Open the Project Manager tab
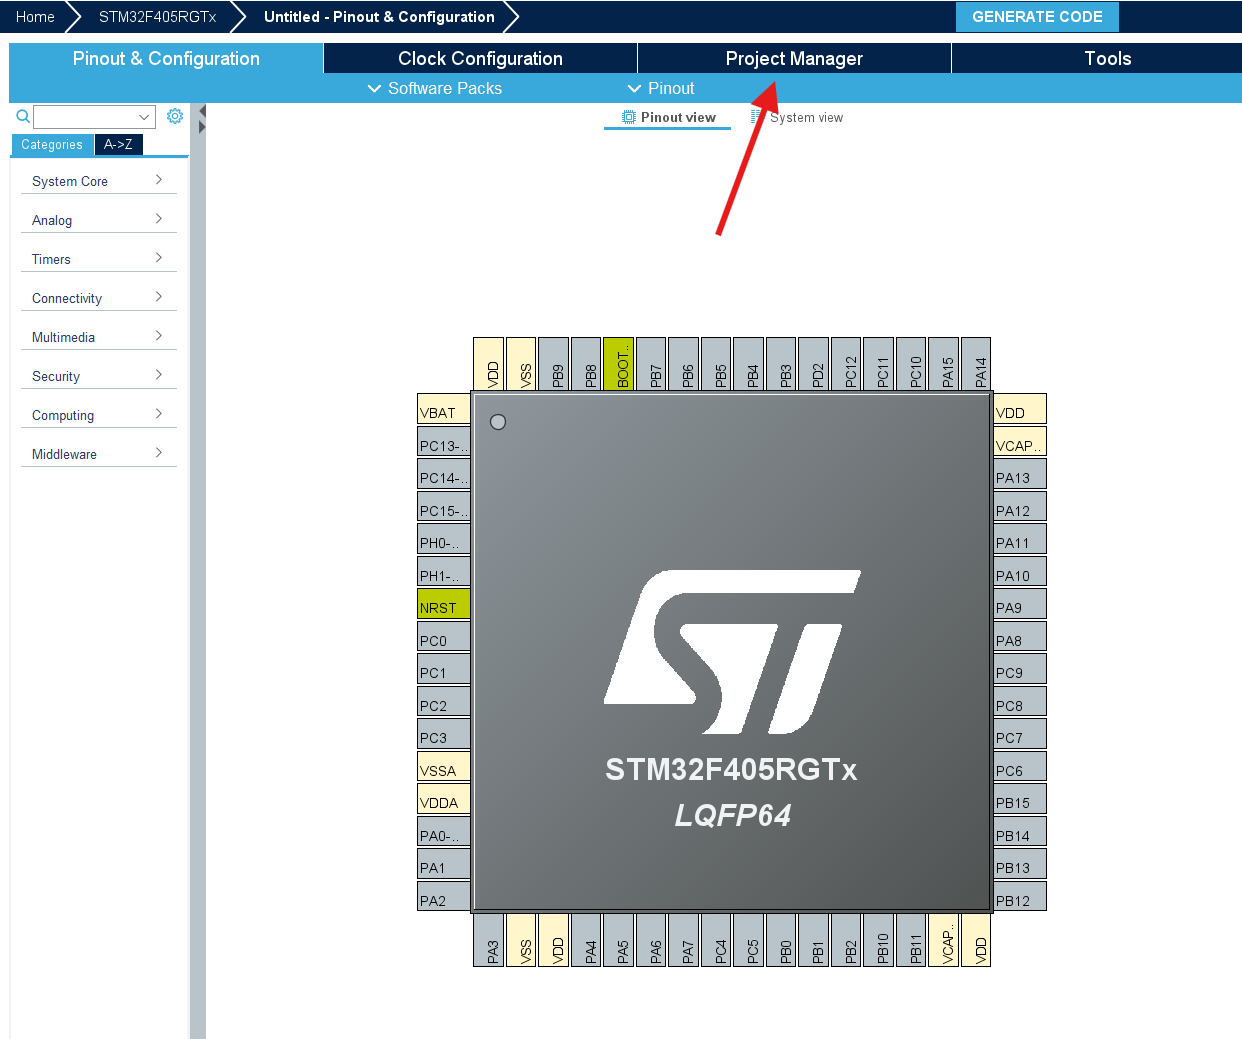Screen dimensions: 1242x1039 coord(794,58)
